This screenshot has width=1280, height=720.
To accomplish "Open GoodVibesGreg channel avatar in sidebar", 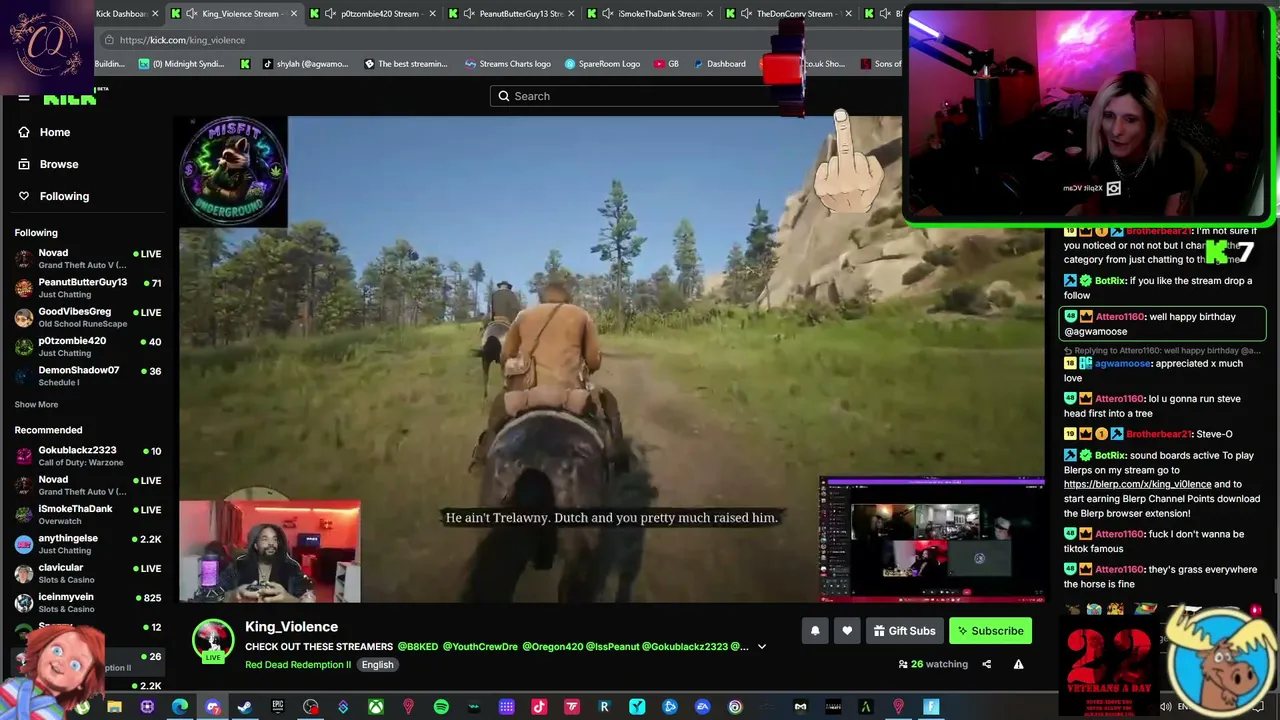I will [x=24, y=317].
